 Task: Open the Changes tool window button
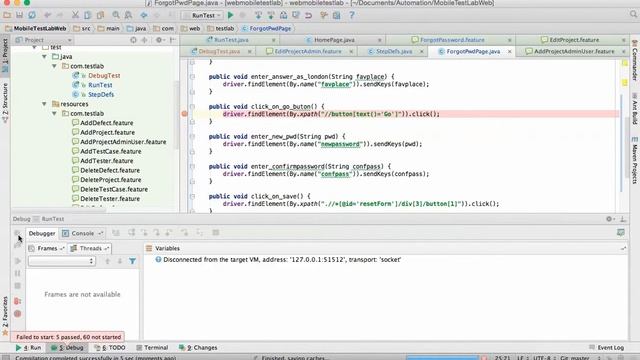(198, 348)
